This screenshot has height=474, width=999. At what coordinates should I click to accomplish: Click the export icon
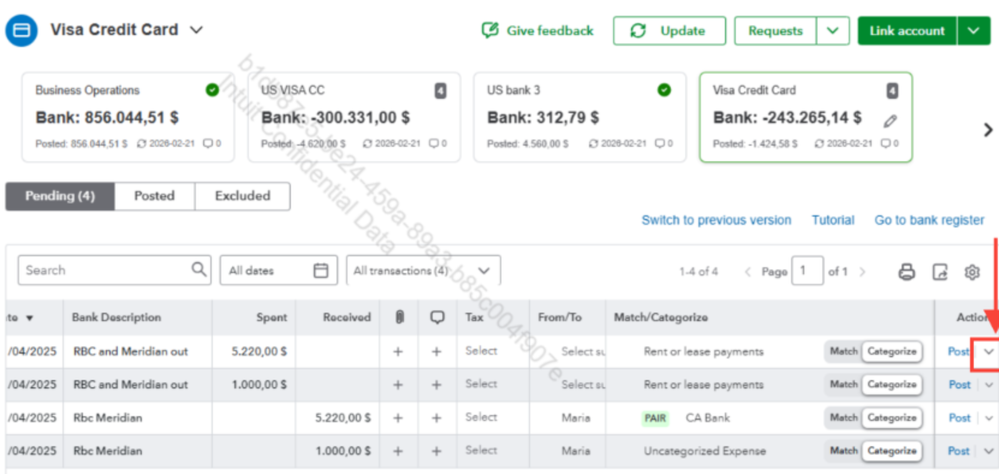coord(940,272)
